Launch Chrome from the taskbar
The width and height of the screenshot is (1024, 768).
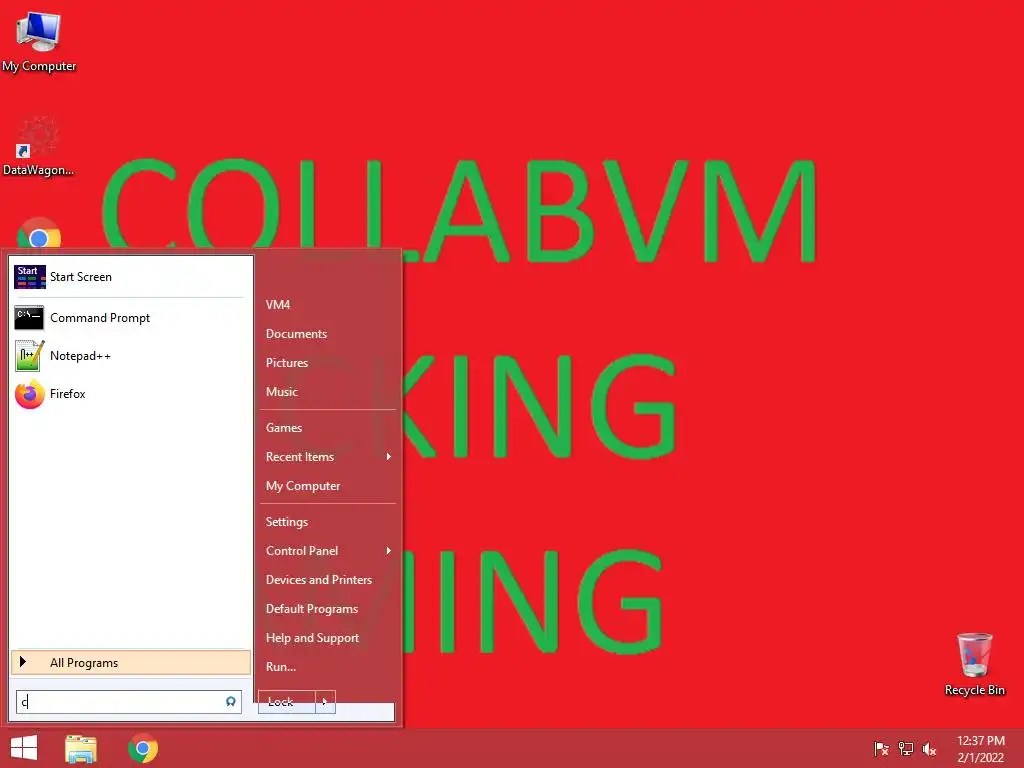point(143,748)
